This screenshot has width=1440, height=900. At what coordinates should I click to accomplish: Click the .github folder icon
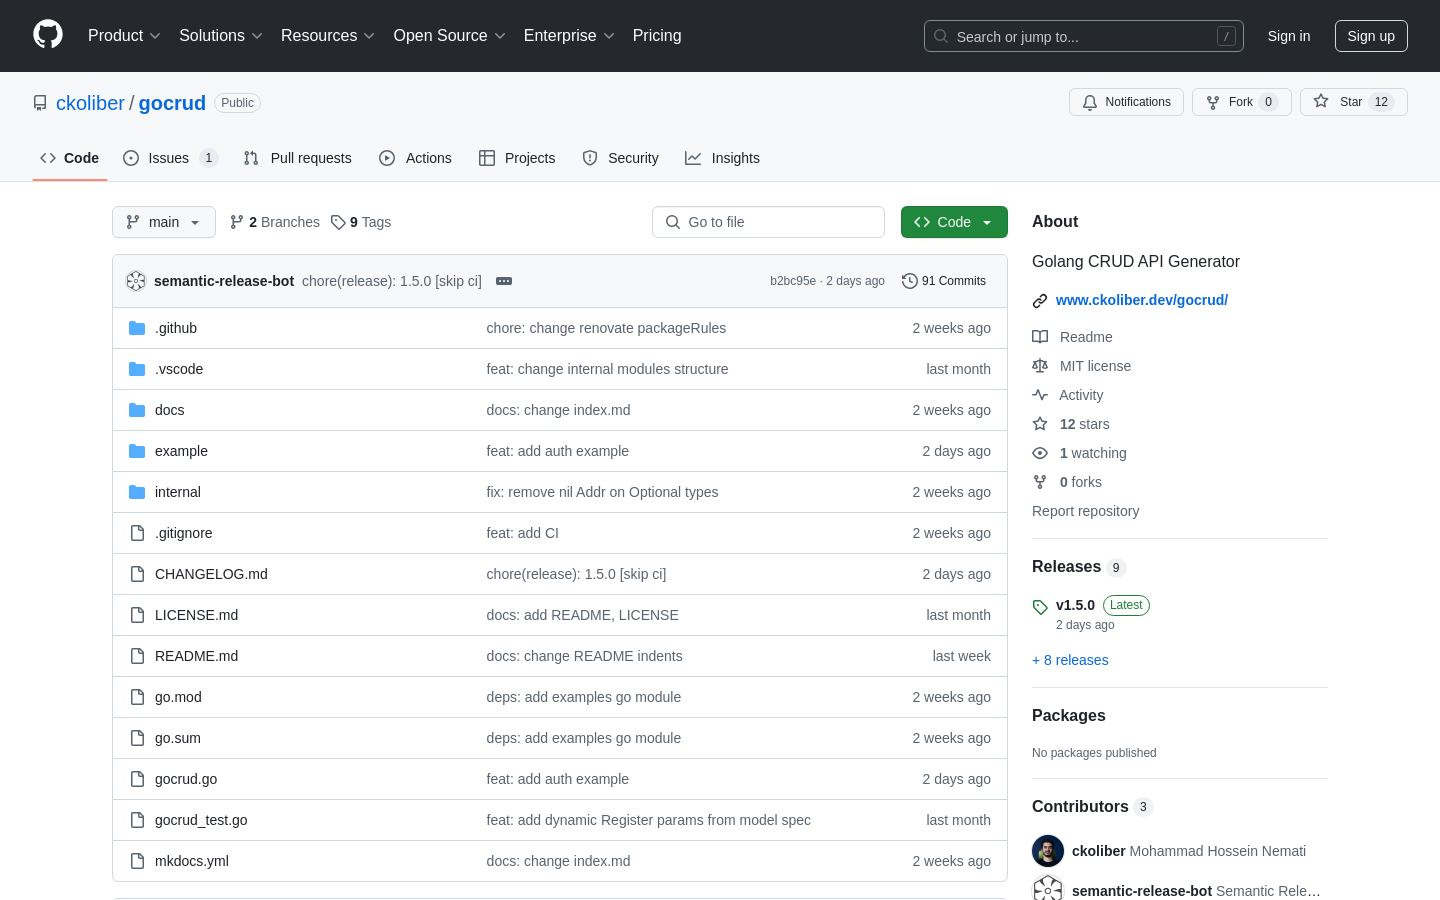click(x=137, y=328)
